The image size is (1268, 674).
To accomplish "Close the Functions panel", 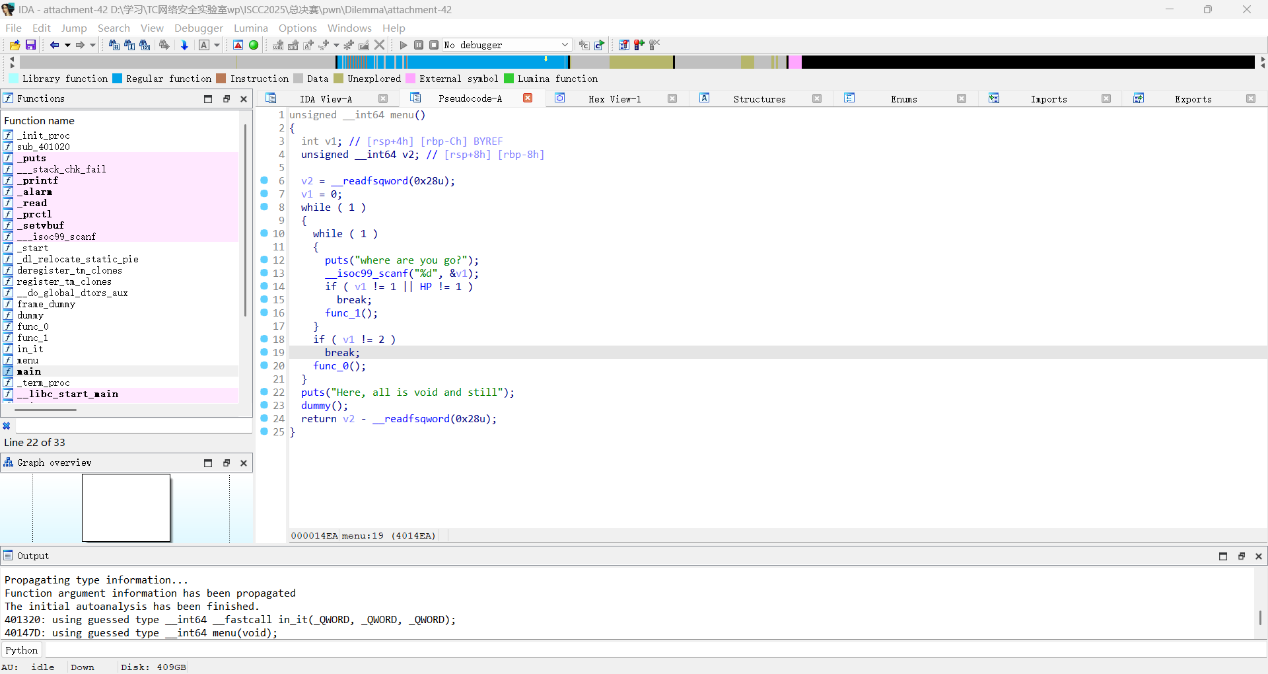I will 244,99.
